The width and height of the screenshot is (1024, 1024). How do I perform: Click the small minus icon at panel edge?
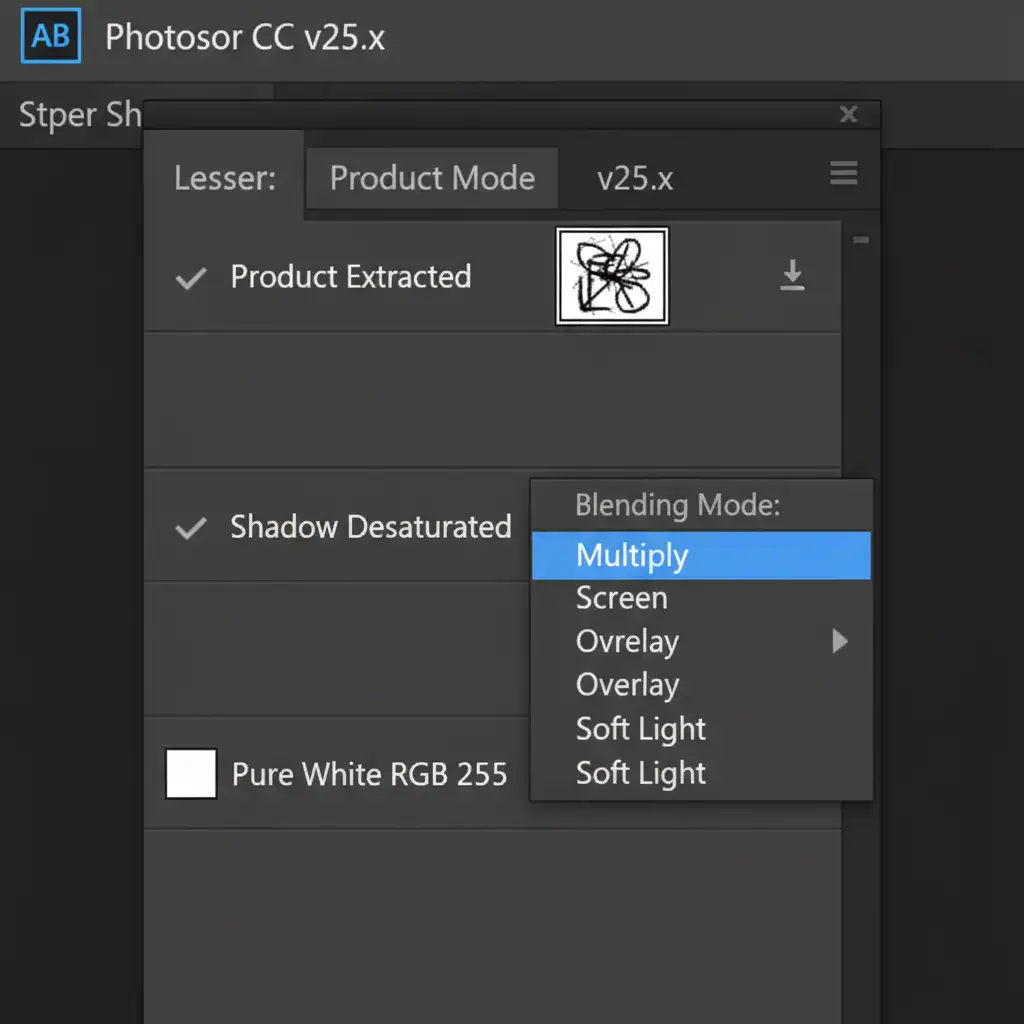tap(861, 240)
